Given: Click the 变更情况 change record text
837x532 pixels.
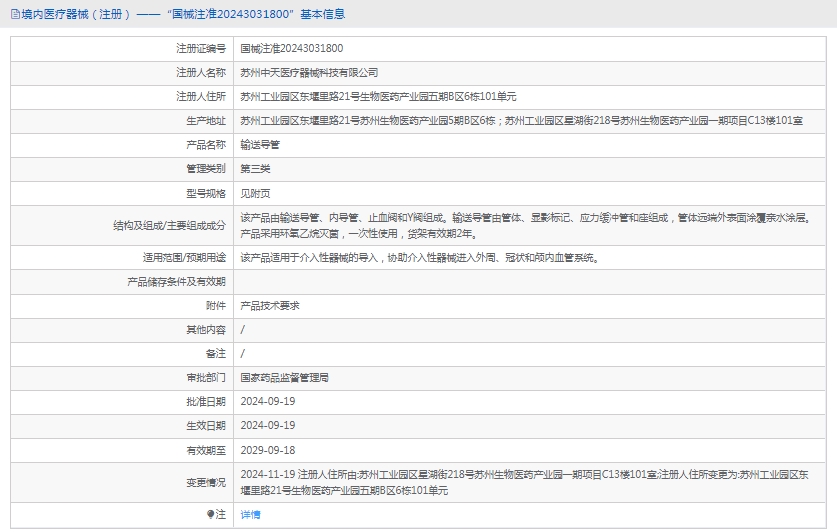Looking at the screenshot, I should click(531, 482).
